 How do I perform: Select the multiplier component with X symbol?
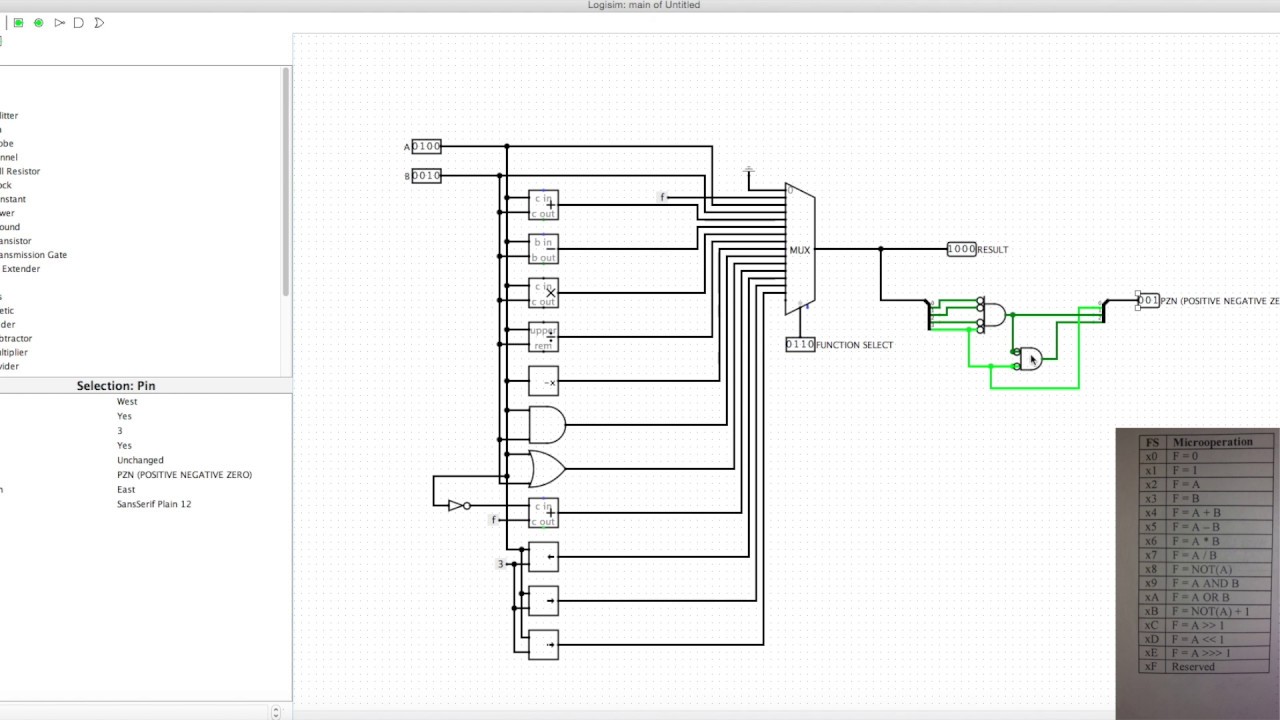pos(543,293)
